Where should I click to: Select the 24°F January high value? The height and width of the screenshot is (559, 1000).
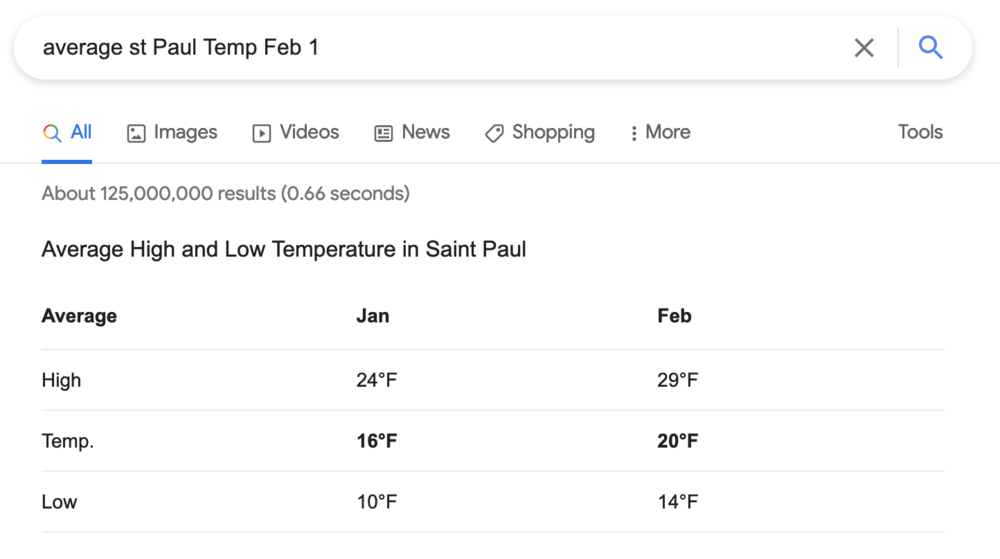point(376,380)
